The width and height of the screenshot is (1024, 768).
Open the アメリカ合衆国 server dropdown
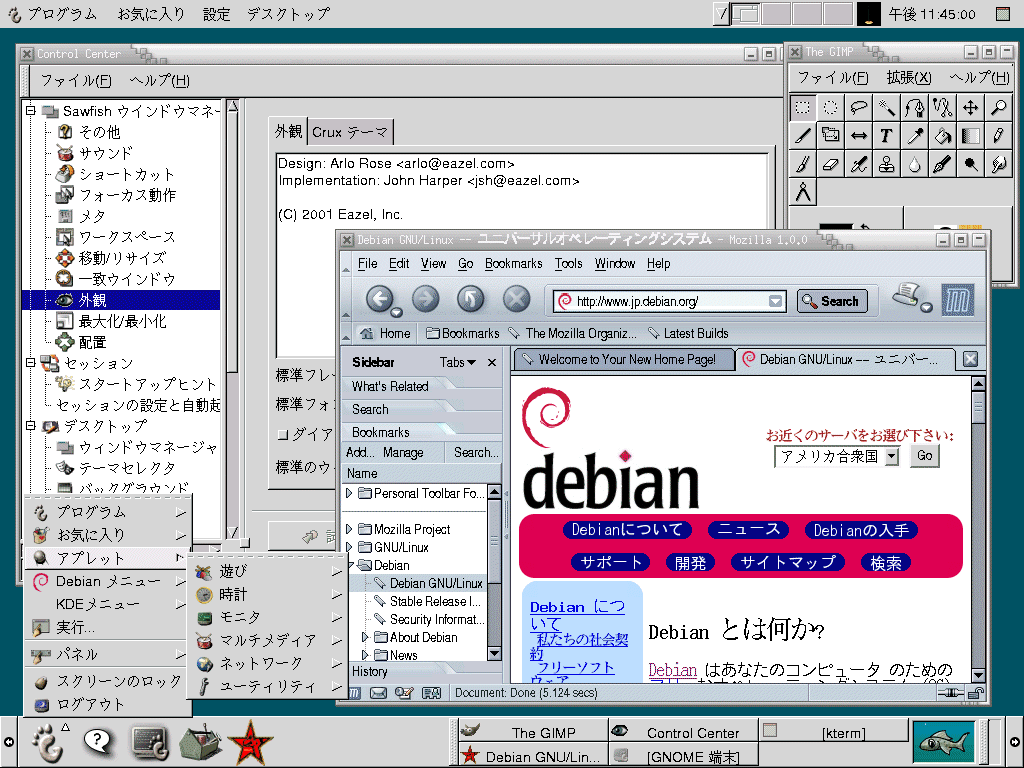tap(892, 456)
